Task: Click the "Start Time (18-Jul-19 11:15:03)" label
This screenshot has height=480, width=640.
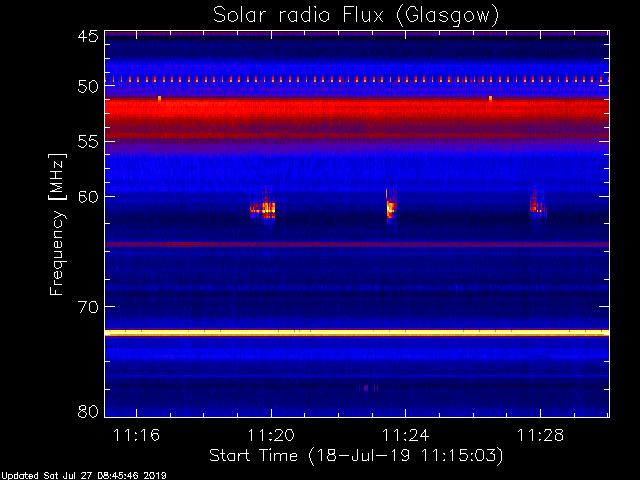Action: (x=356, y=456)
